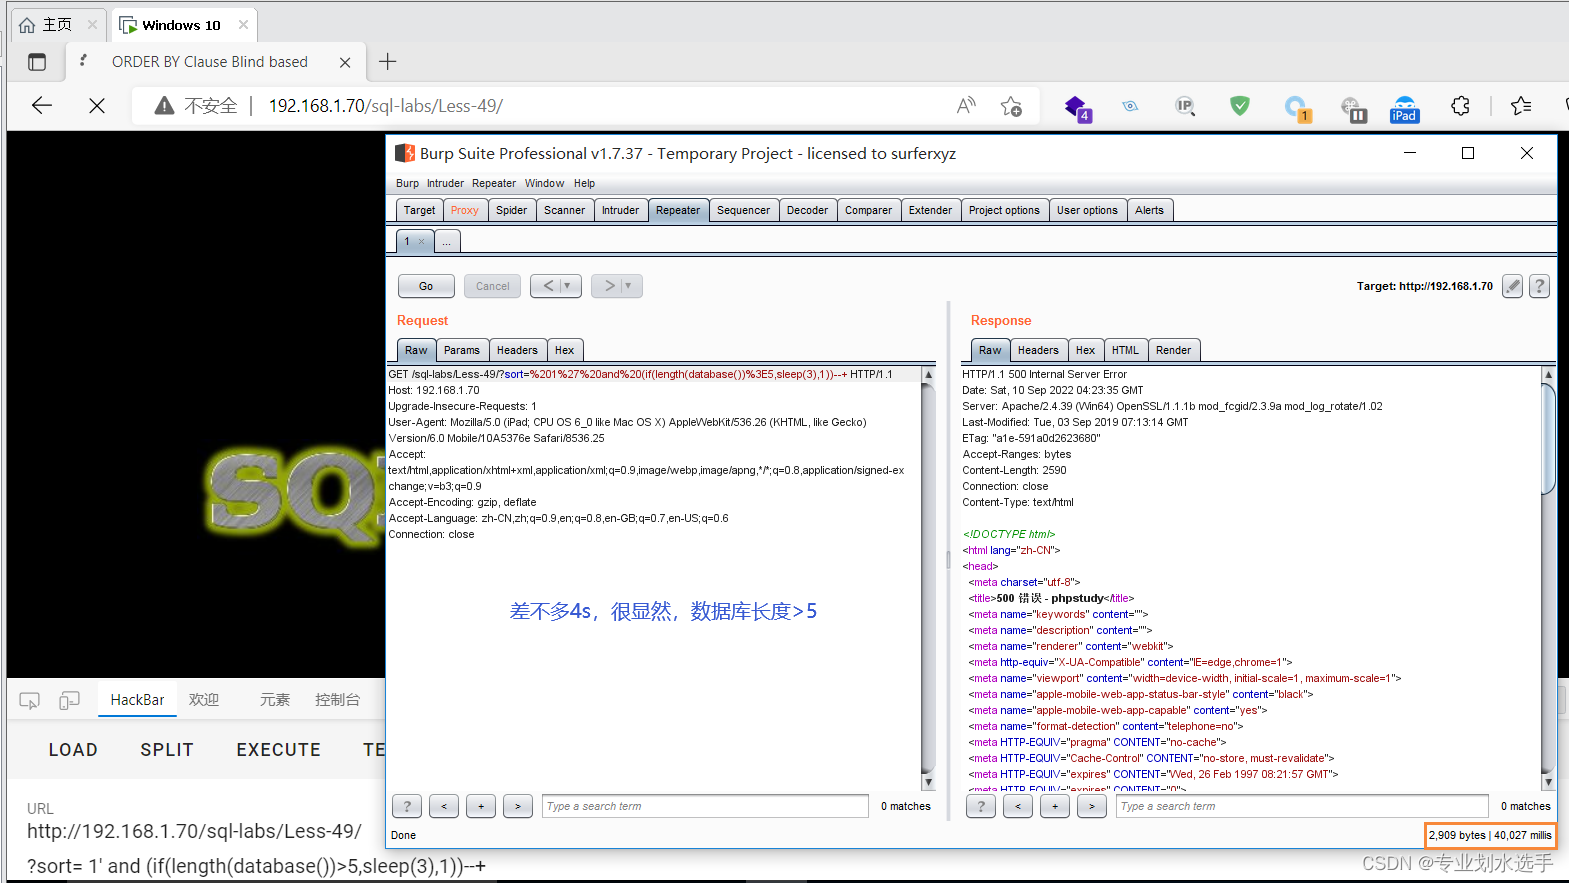Click the response pane vertical scrollbar
Image resolution: width=1569 pixels, height=883 pixels.
pyautogui.click(x=1548, y=440)
